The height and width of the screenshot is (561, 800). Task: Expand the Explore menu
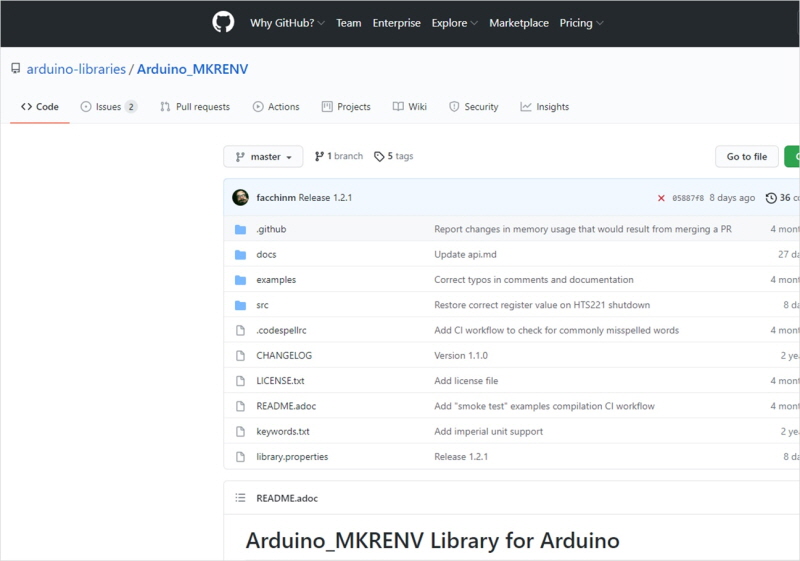pos(455,23)
